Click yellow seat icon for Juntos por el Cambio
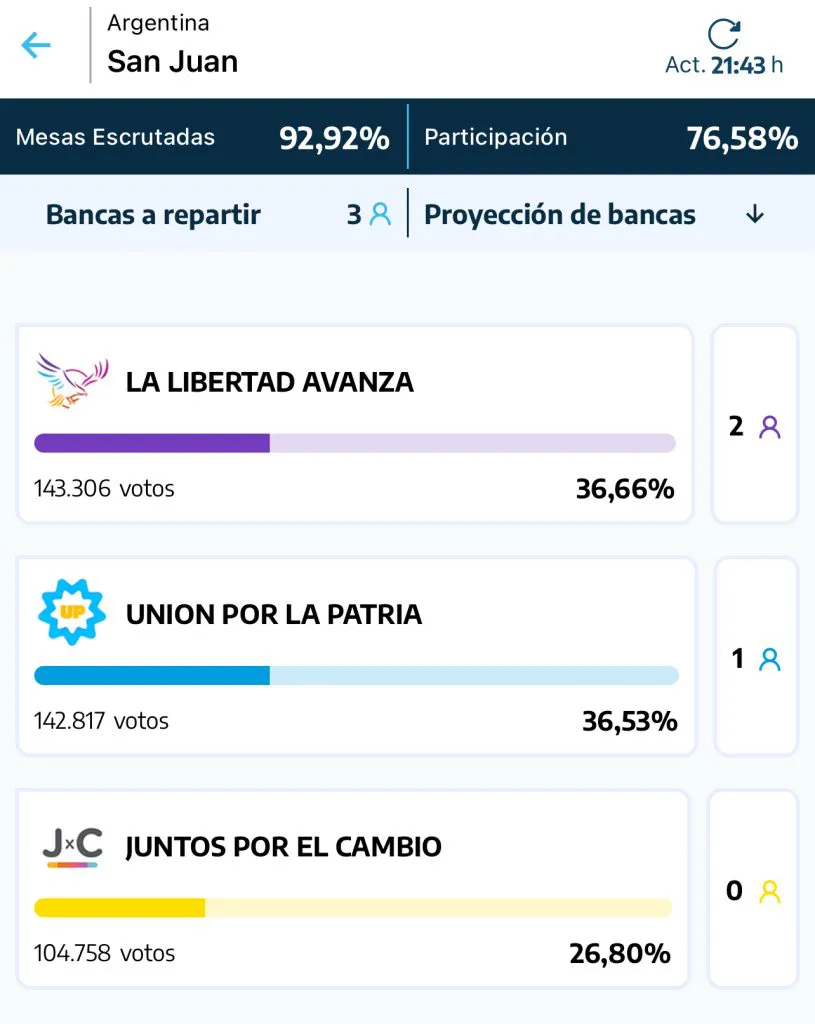The height and width of the screenshot is (1024, 815). pyautogui.click(x=769, y=891)
